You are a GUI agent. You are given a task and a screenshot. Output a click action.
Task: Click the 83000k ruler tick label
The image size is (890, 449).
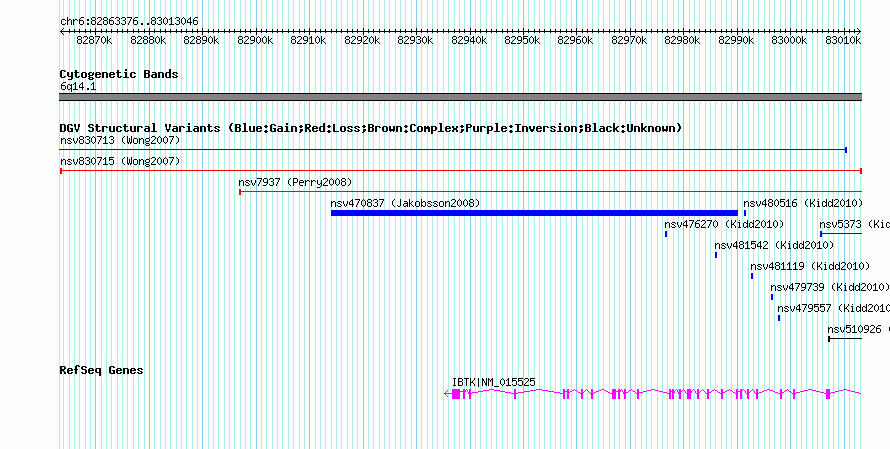[x=790, y=40]
